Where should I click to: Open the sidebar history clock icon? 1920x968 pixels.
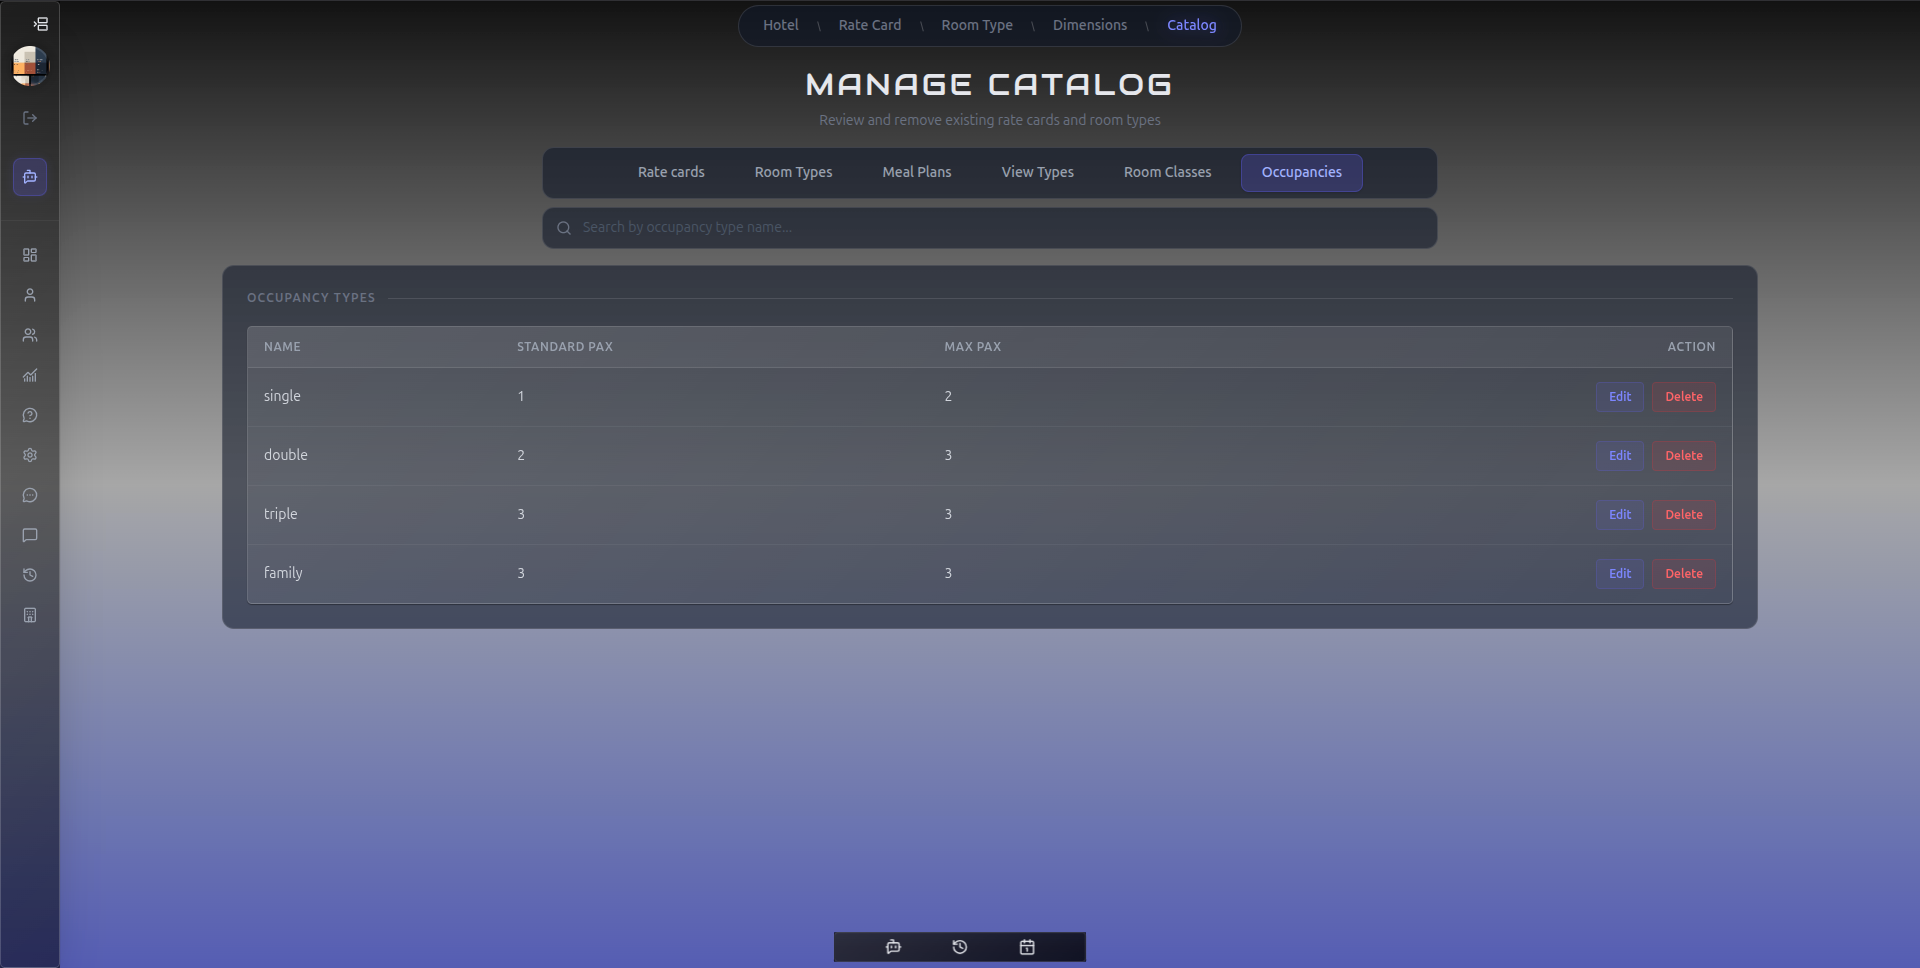30,575
